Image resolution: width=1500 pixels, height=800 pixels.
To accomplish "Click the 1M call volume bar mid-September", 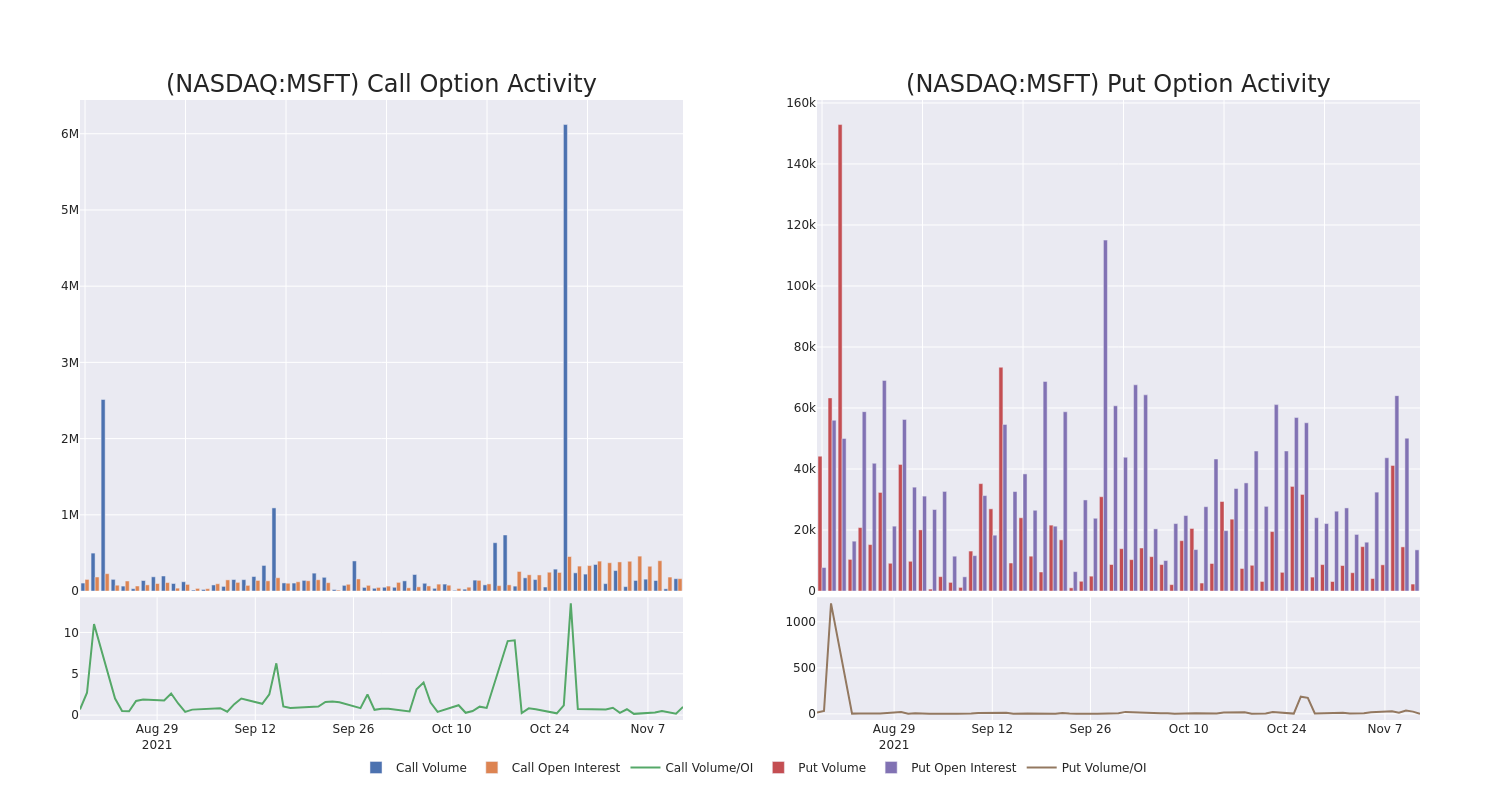I will coord(274,549).
